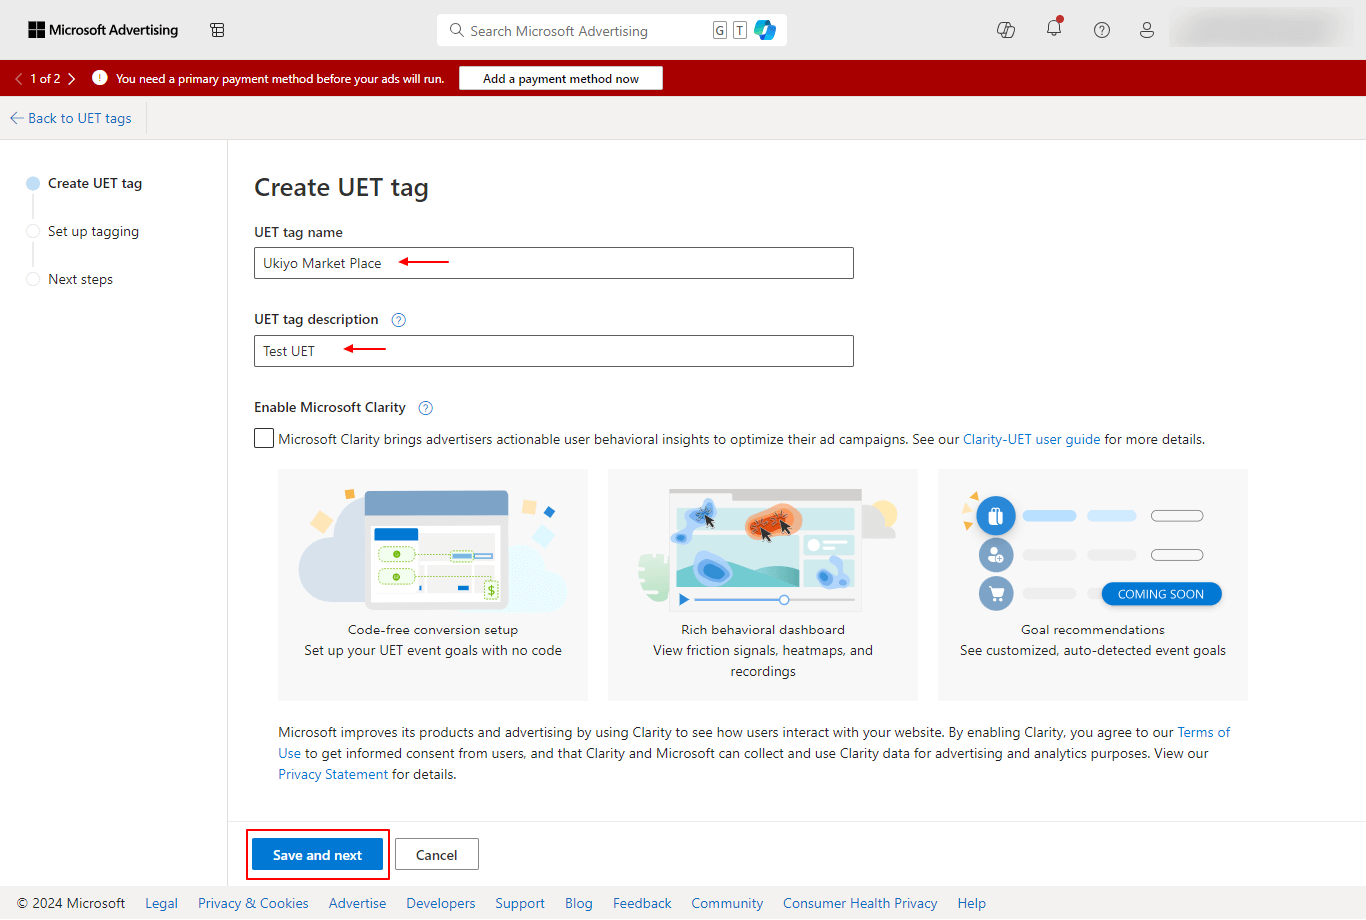1366x920 pixels.
Task: Enable the Microsoft Clarity checkbox
Action: pos(264,438)
